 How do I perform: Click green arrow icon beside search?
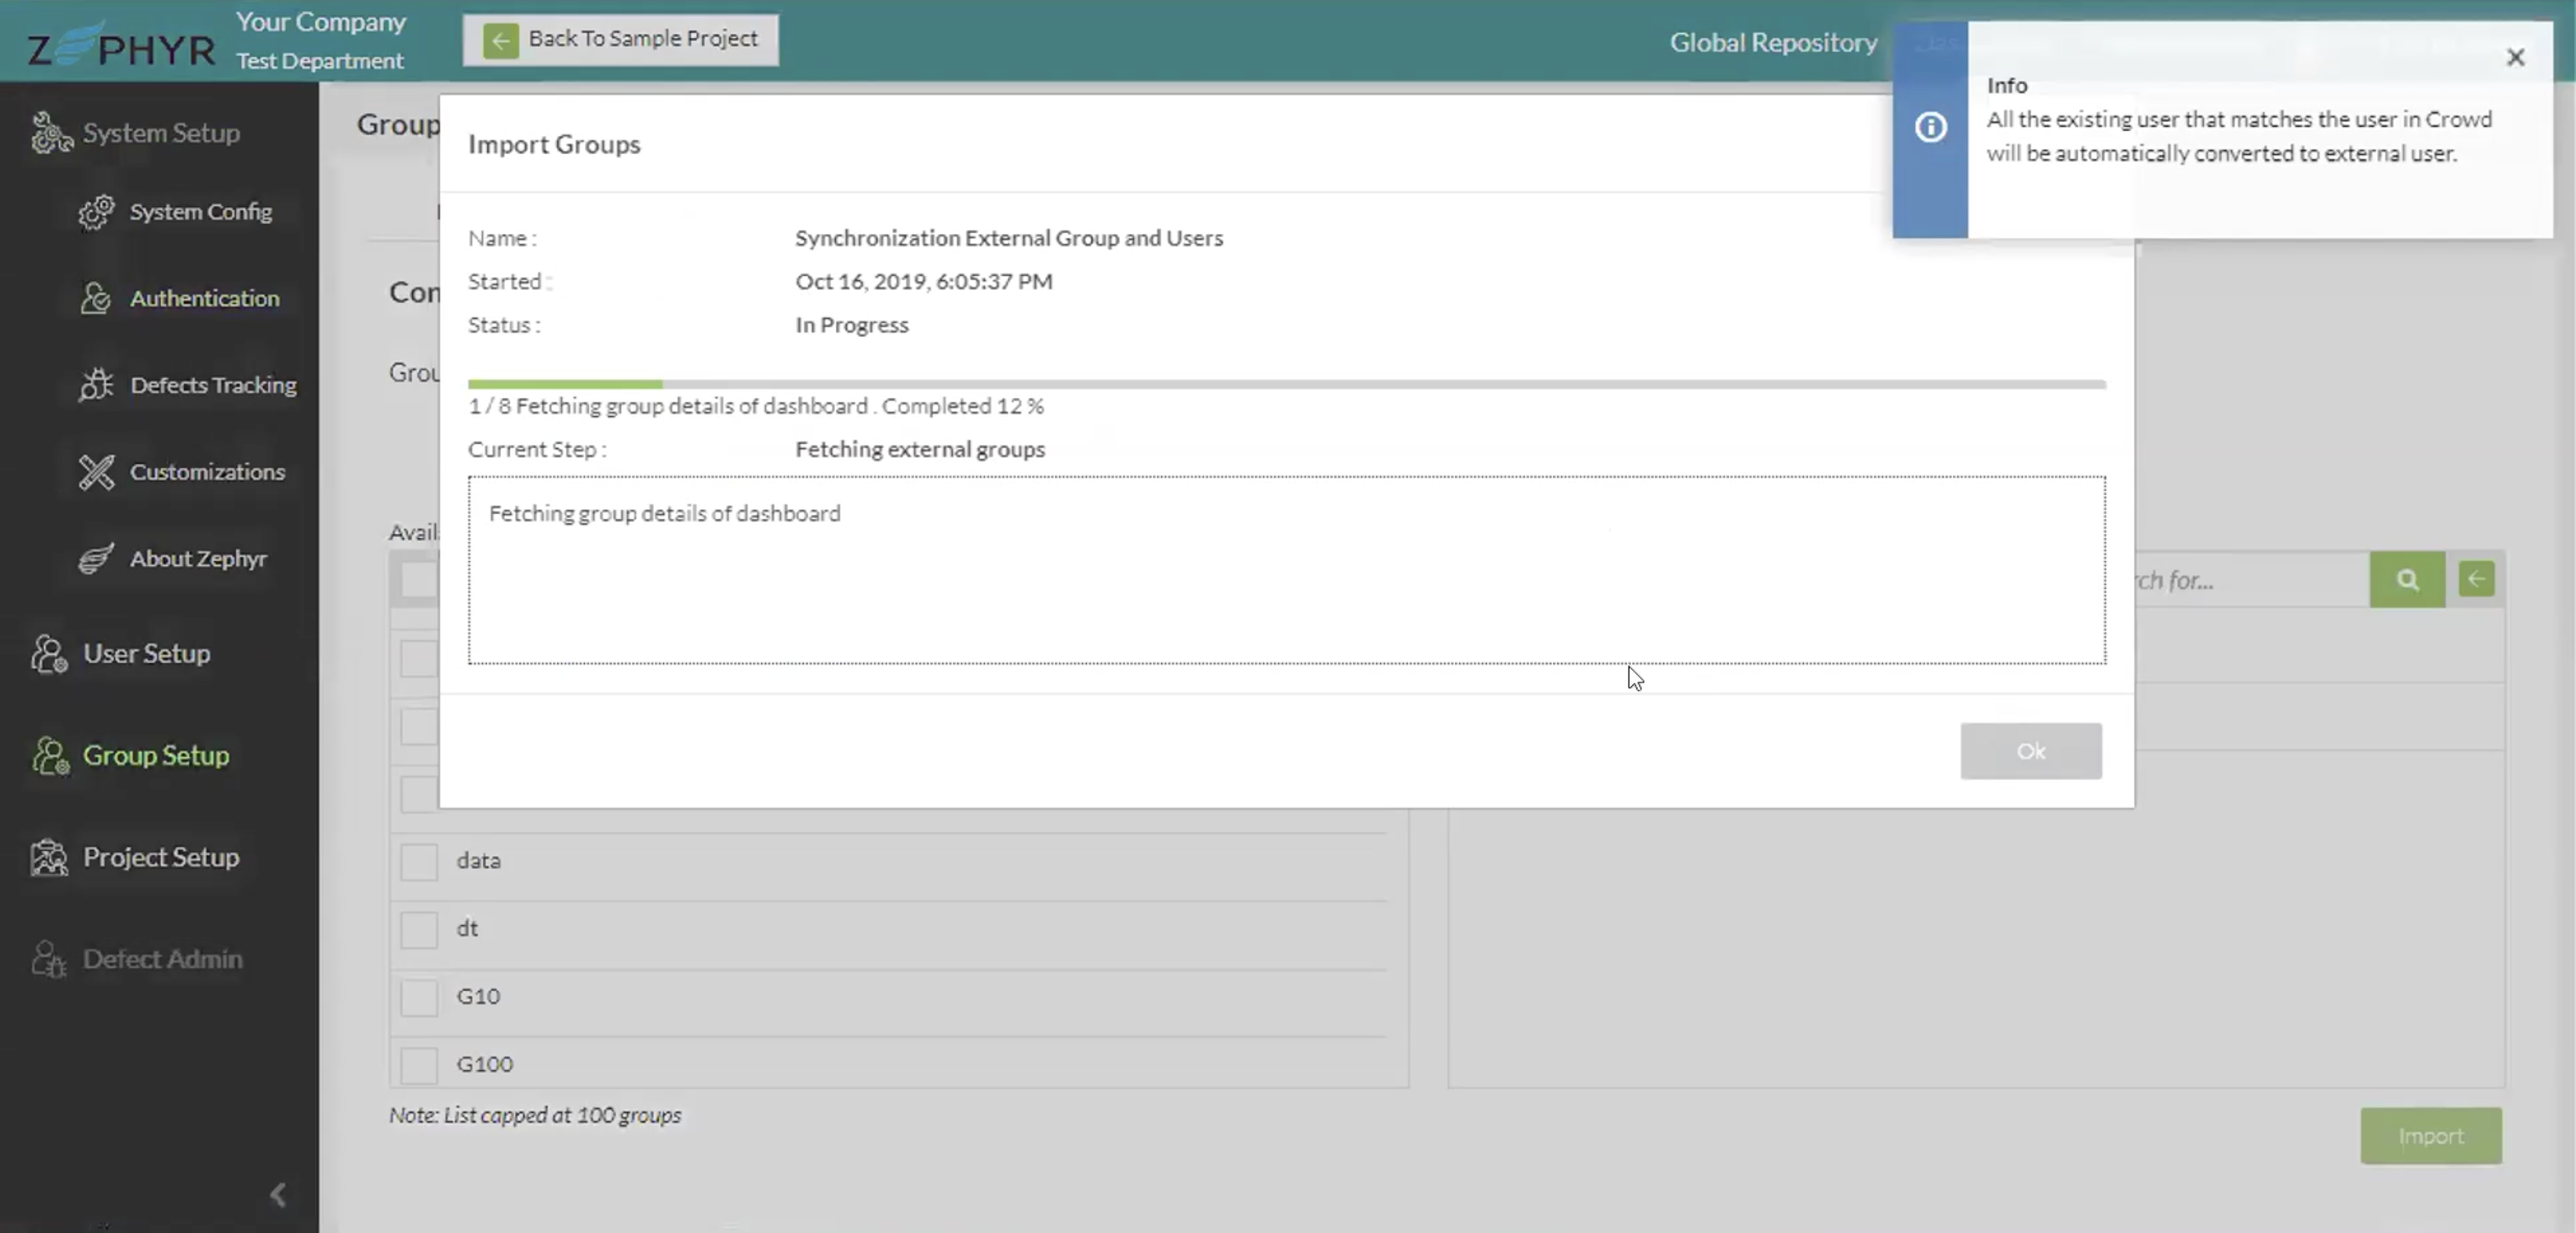click(x=2476, y=579)
